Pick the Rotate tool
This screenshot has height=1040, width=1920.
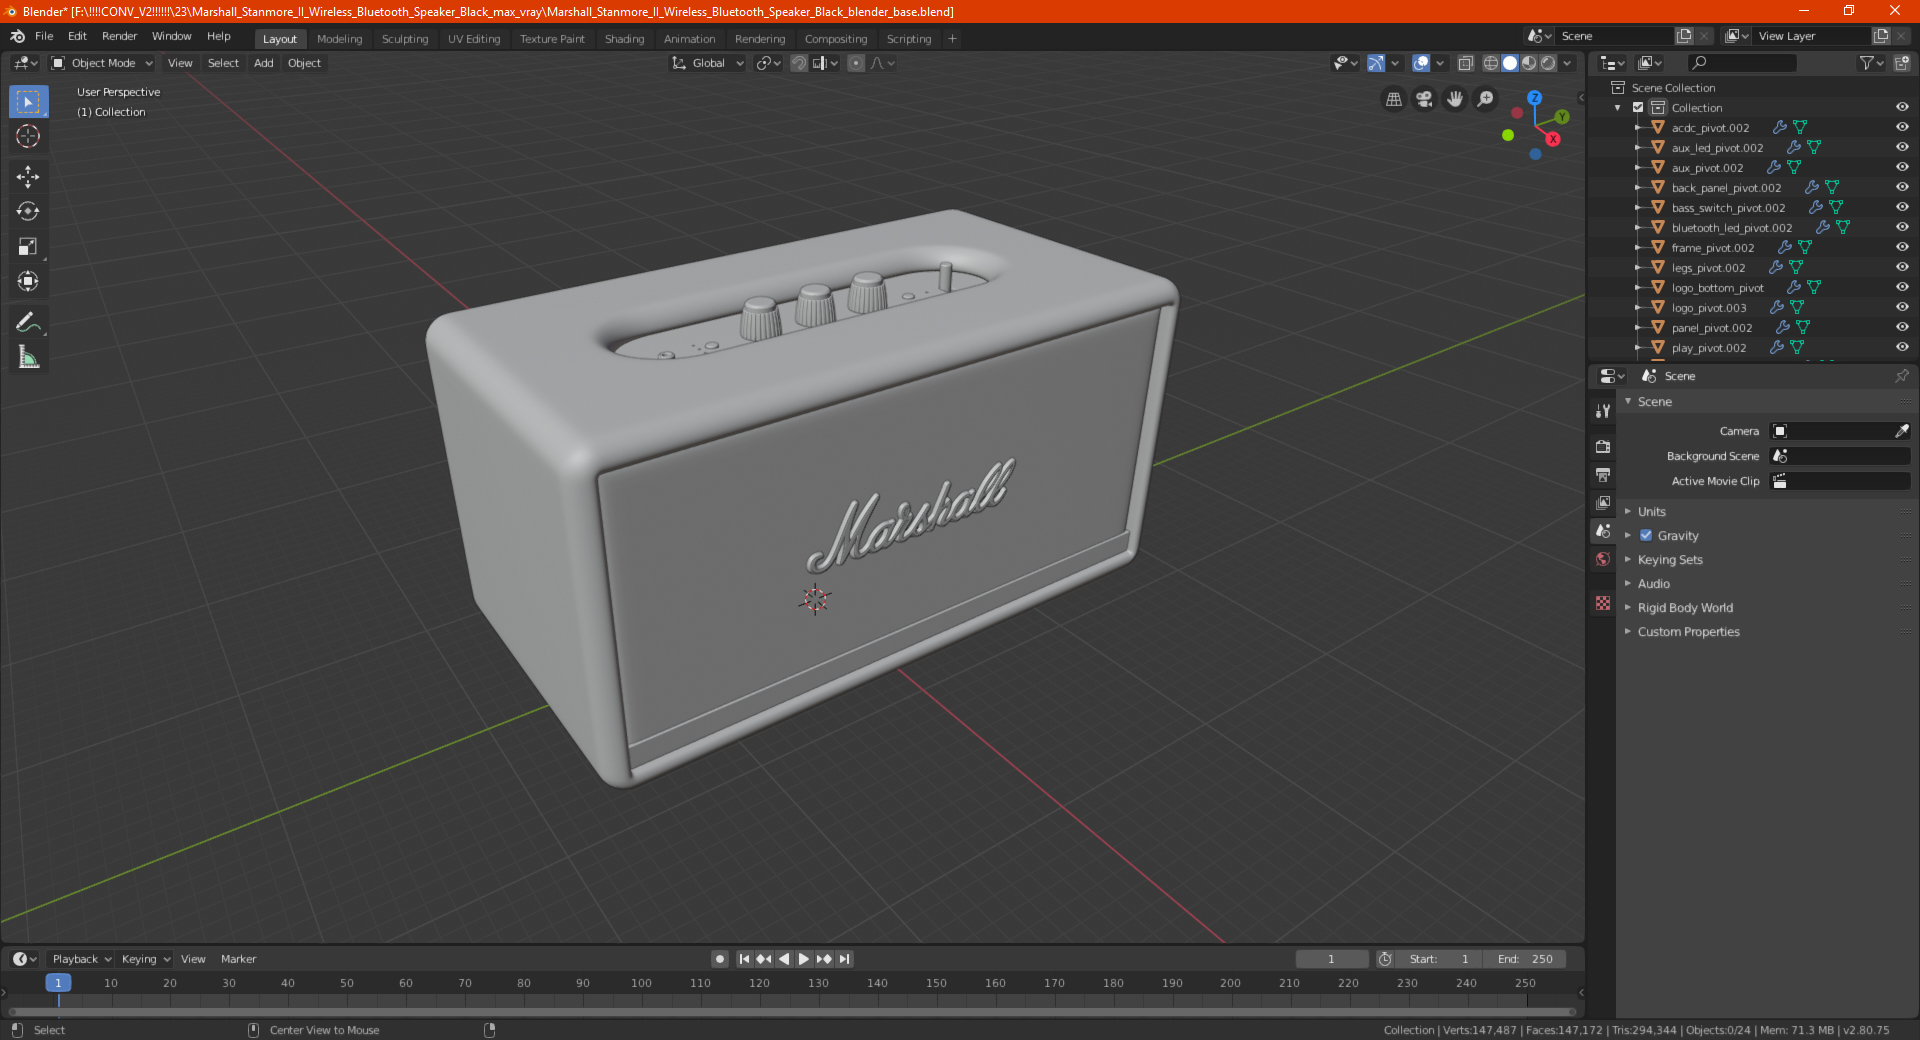[x=28, y=212]
